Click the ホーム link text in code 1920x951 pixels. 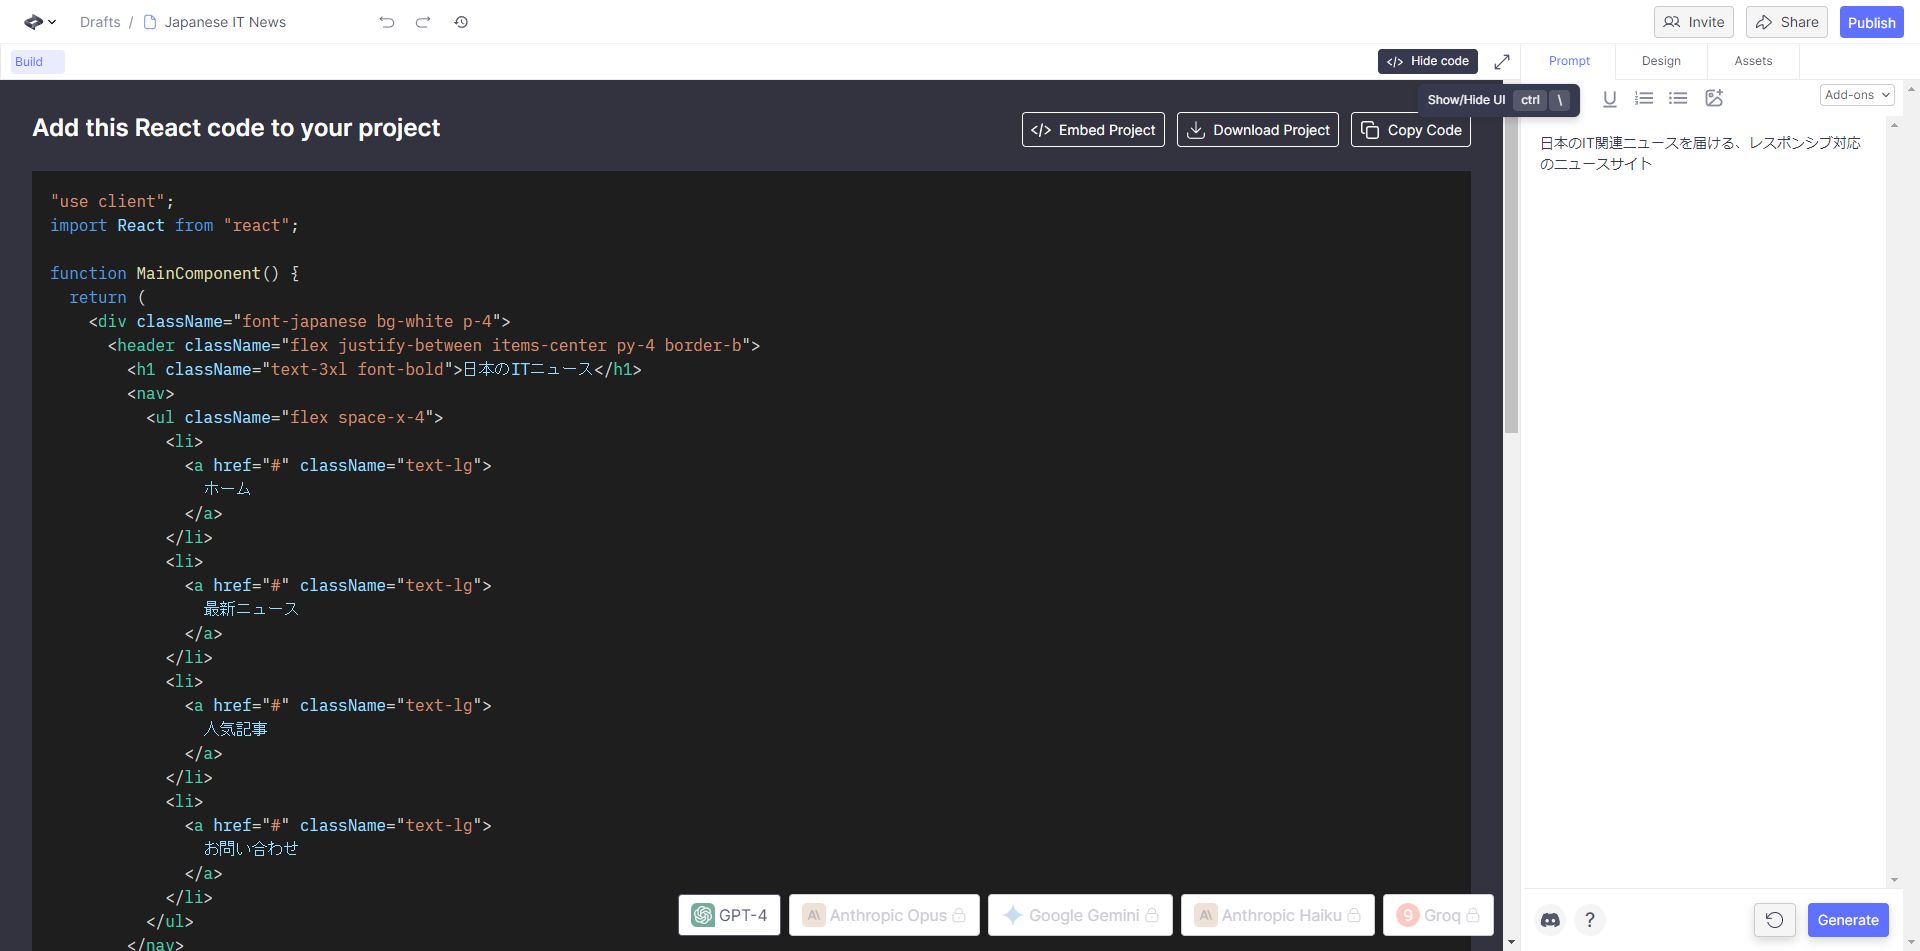(227, 489)
